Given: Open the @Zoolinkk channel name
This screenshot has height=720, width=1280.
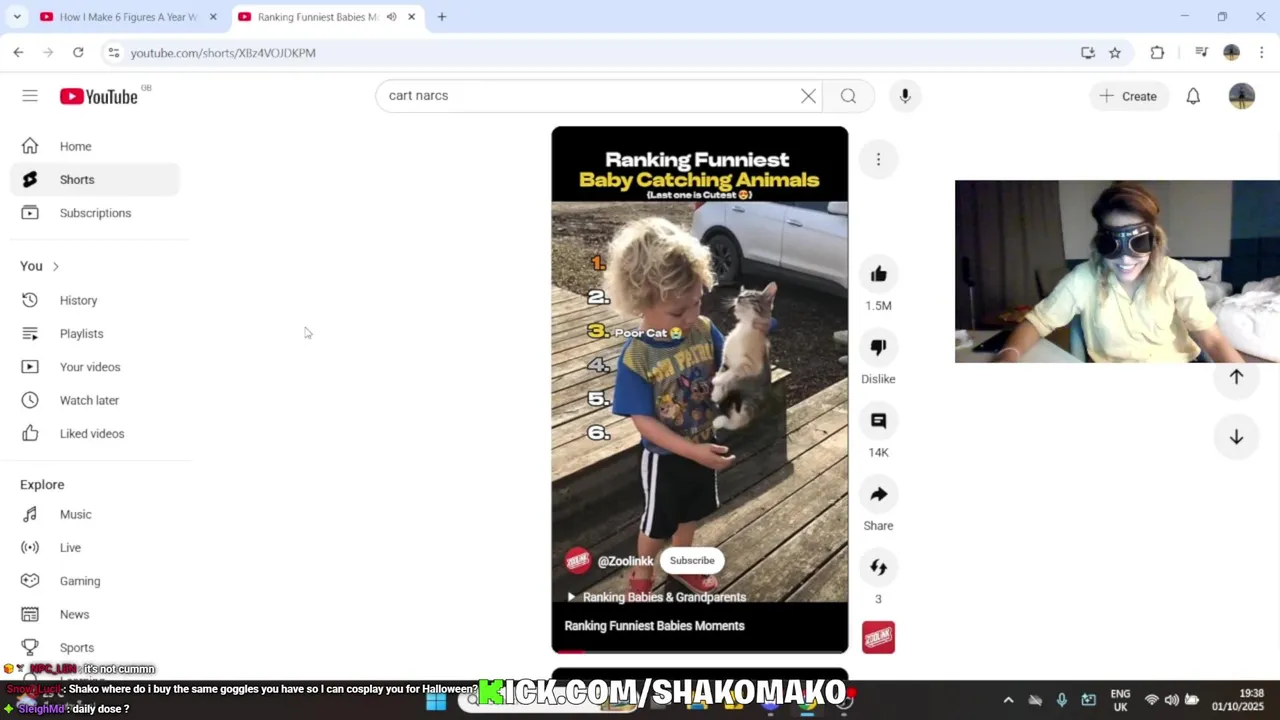Looking at the screenshot, I should click(x=625, y=561).
